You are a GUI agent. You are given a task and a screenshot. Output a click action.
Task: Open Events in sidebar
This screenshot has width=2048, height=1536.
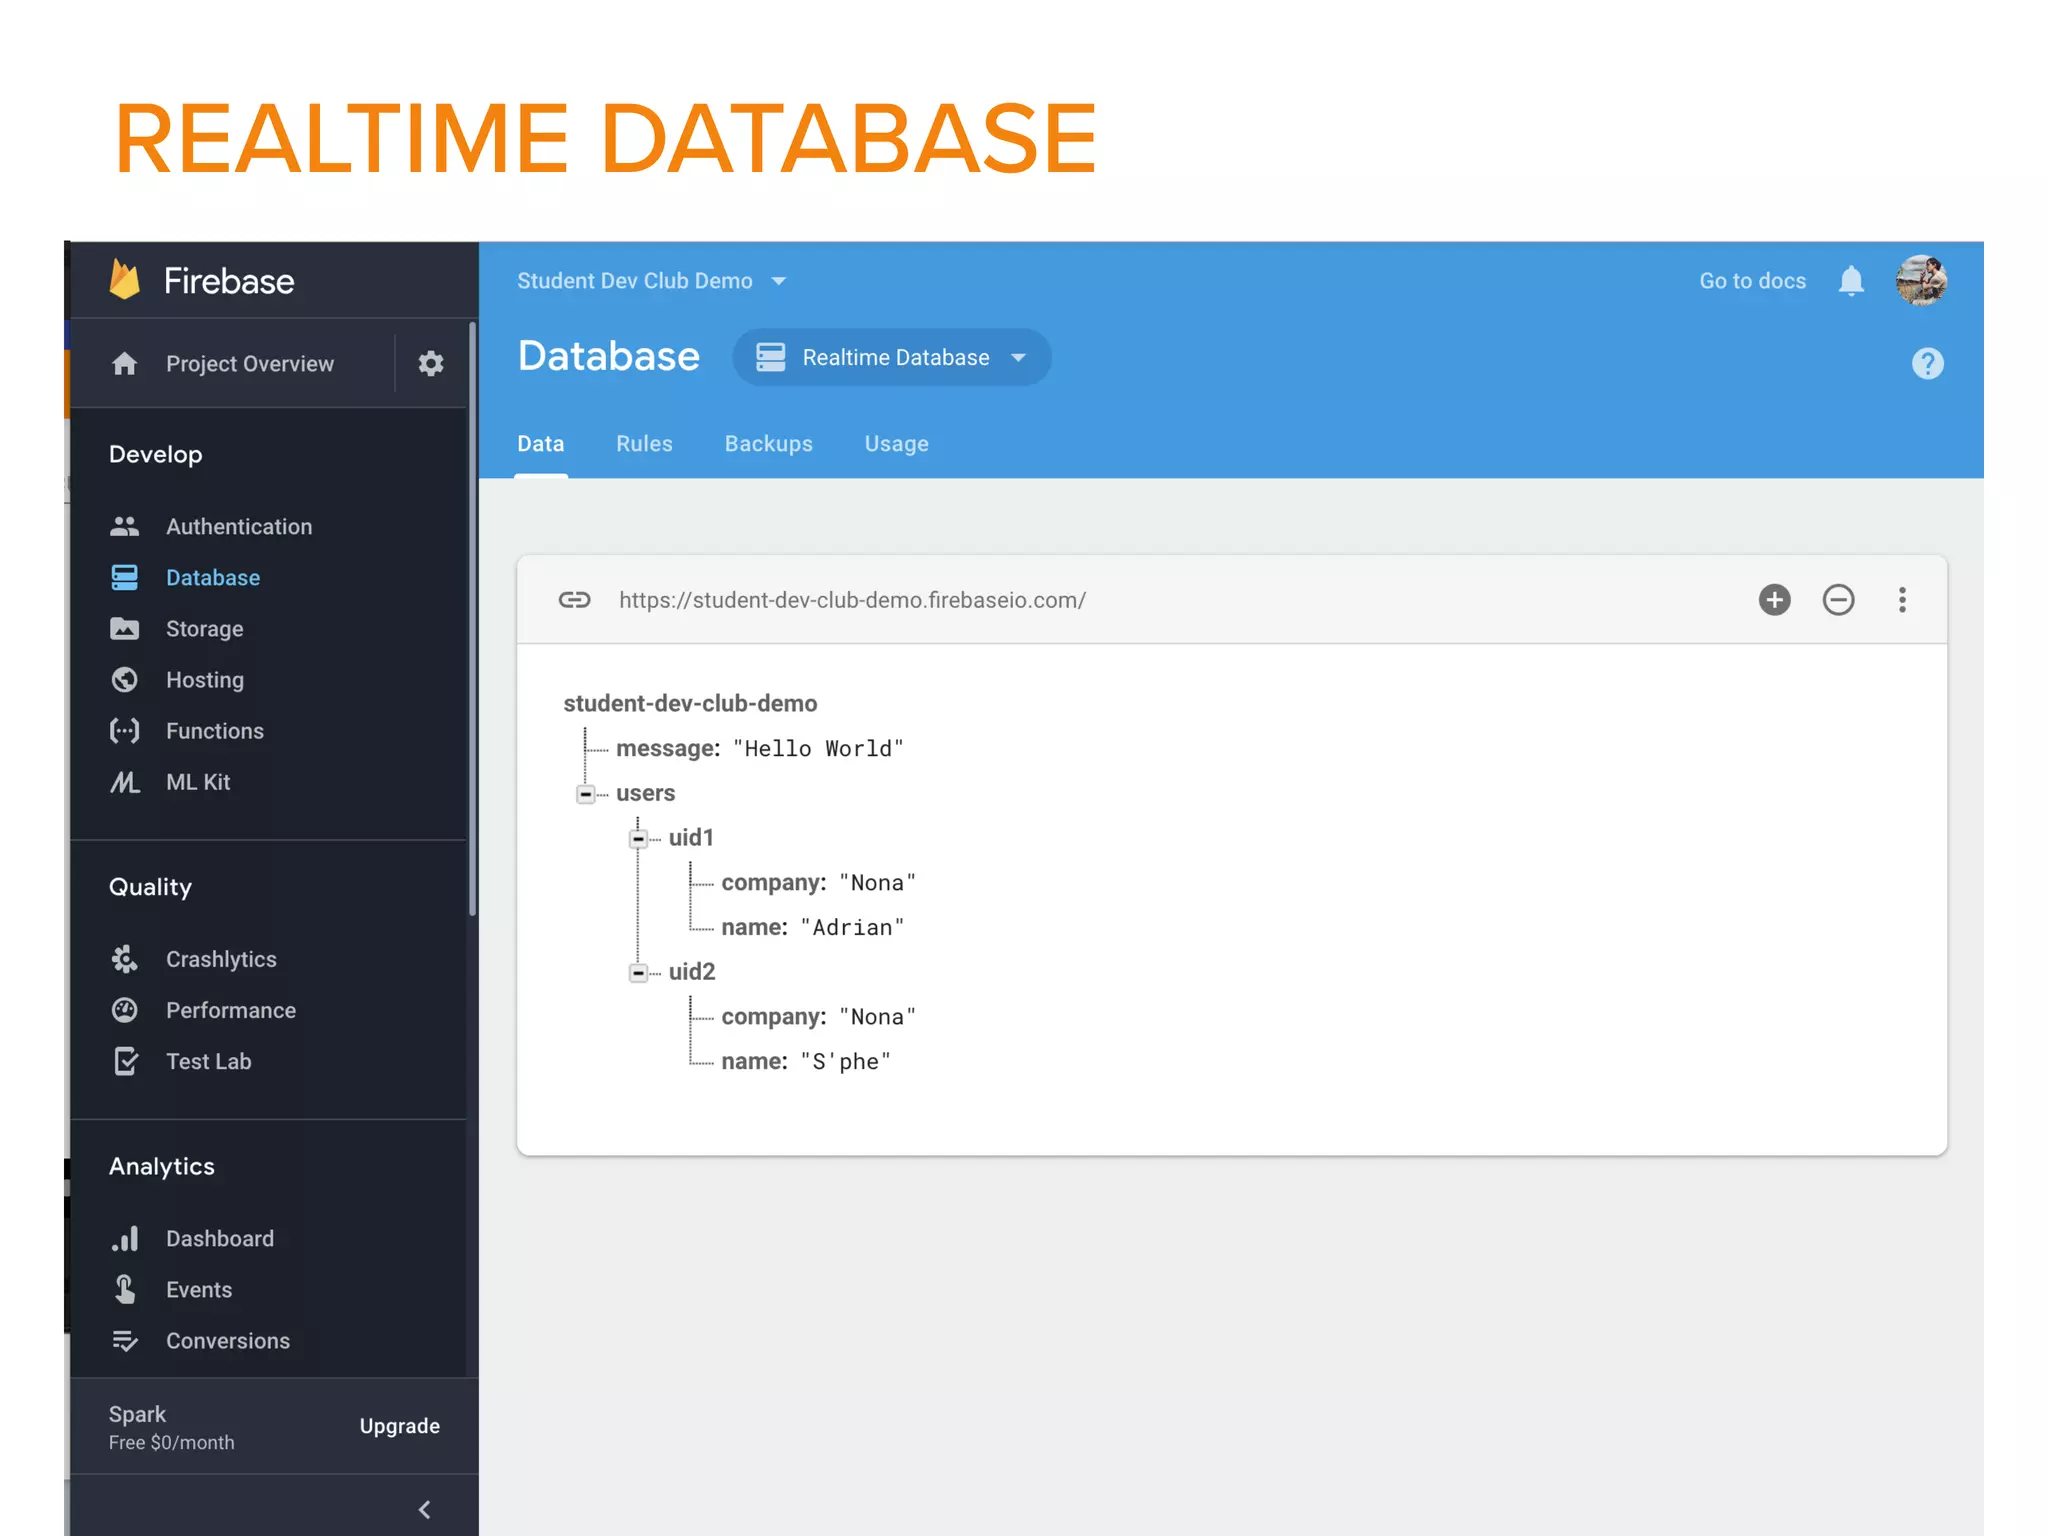pyautogui.click(x=198, y=1289)
